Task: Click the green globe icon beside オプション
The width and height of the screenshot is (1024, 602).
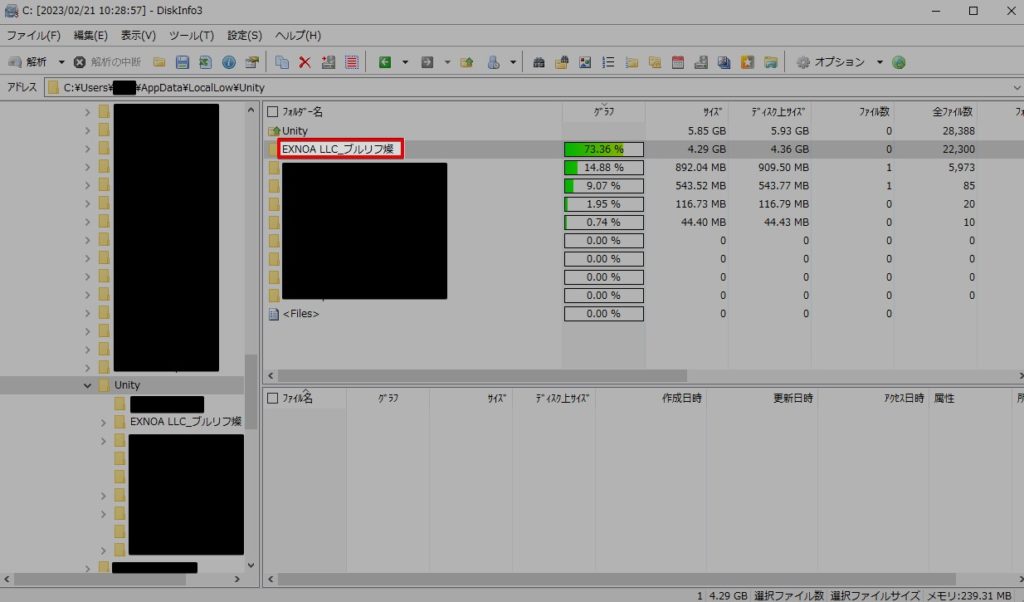Action: click(899, 62)
